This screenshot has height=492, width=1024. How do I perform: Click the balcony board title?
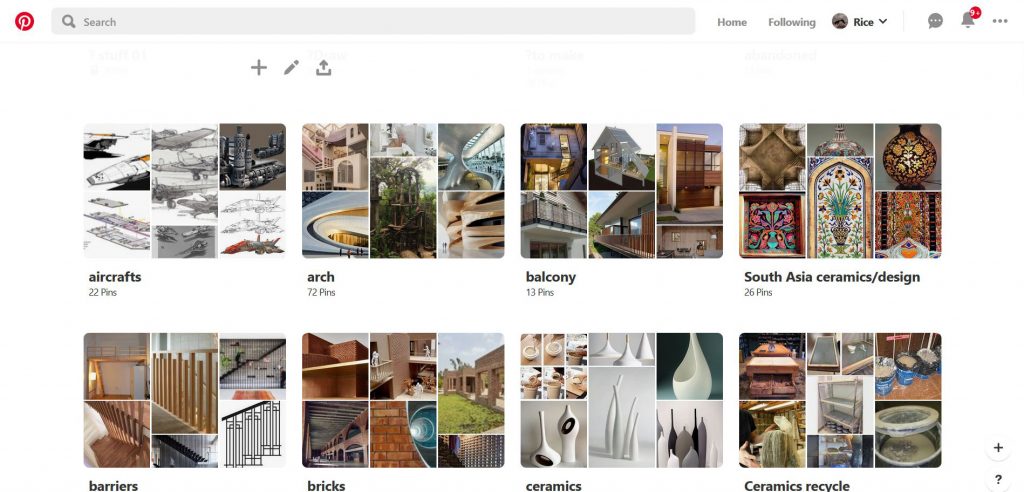[x=551, y=277]
